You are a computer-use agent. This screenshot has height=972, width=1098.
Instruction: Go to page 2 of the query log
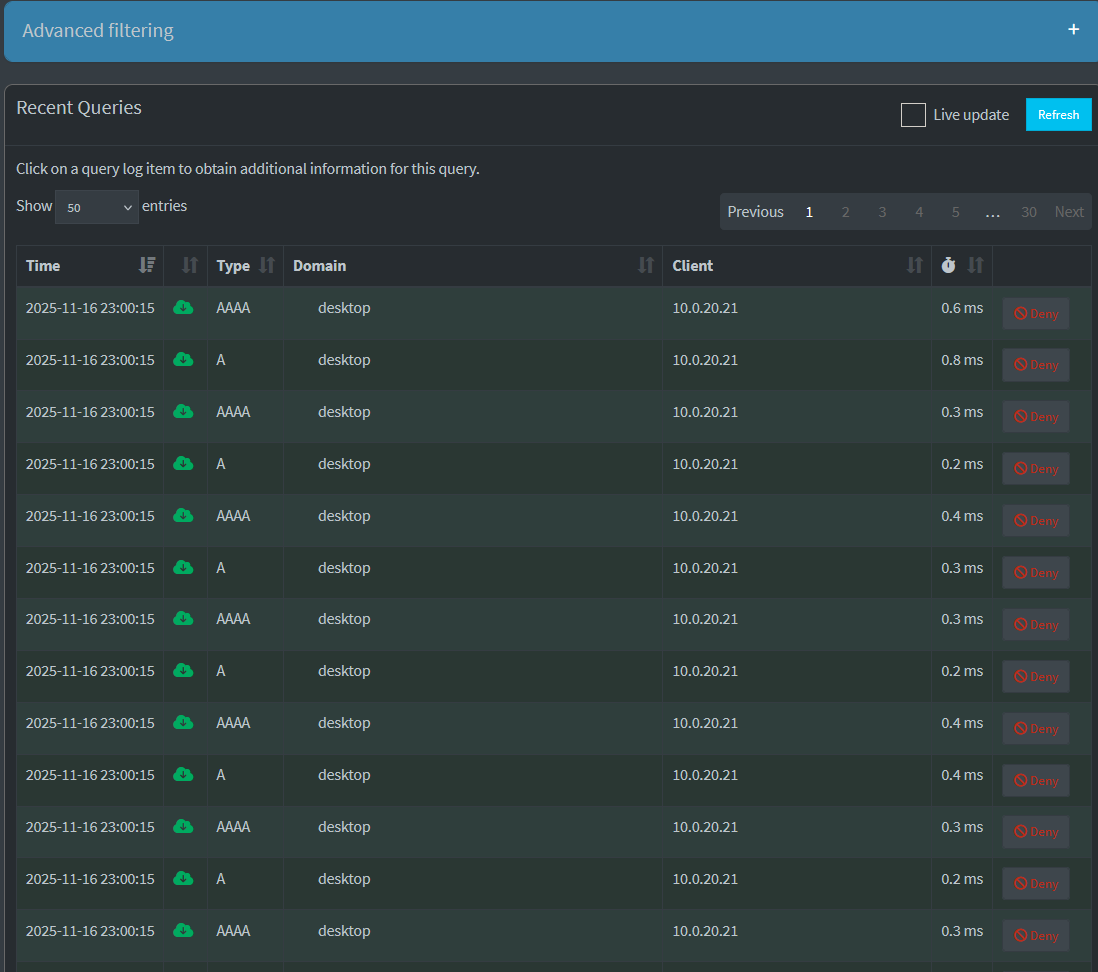(x=845, y=212)
